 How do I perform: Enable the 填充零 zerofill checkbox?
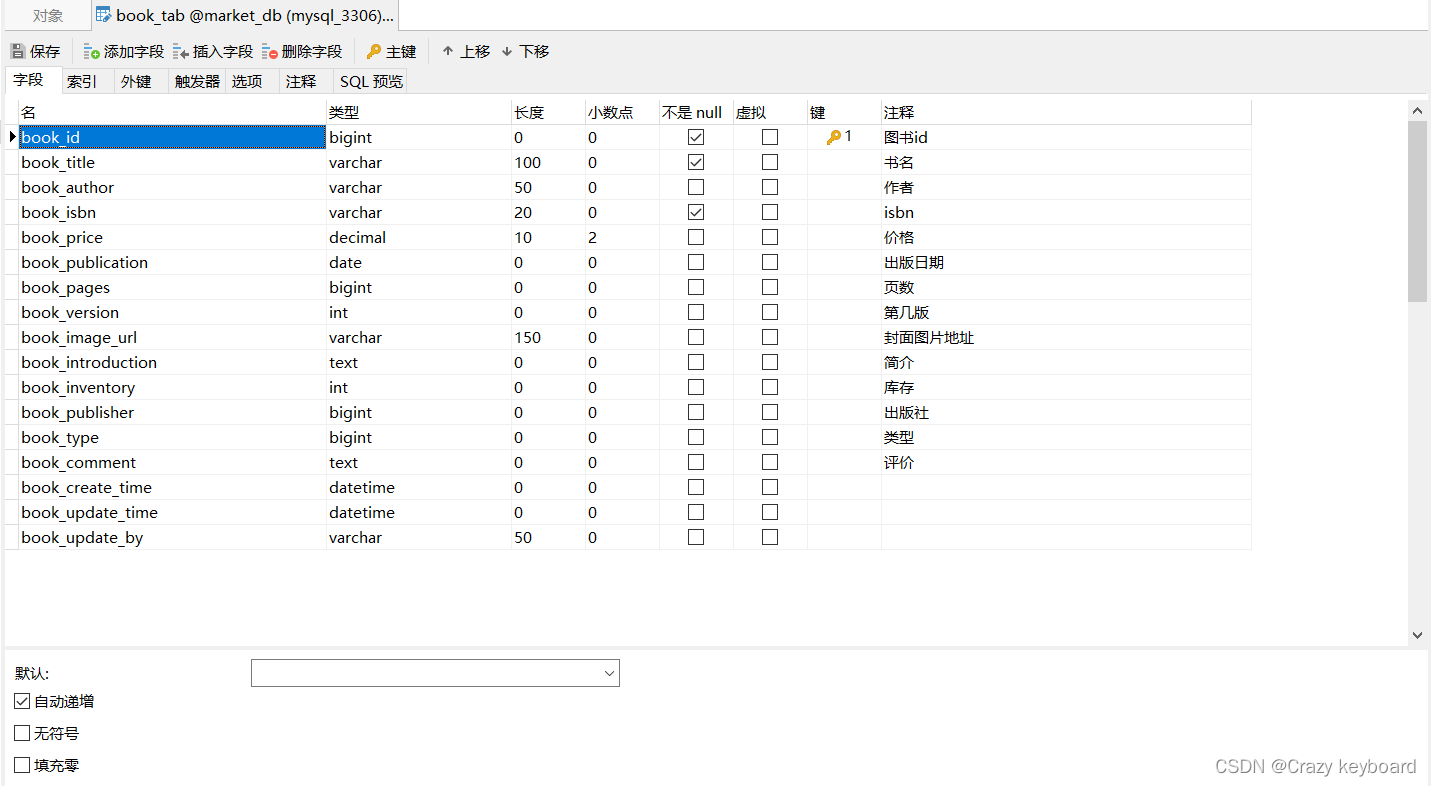pyautogui.click(x=22, y=766)
